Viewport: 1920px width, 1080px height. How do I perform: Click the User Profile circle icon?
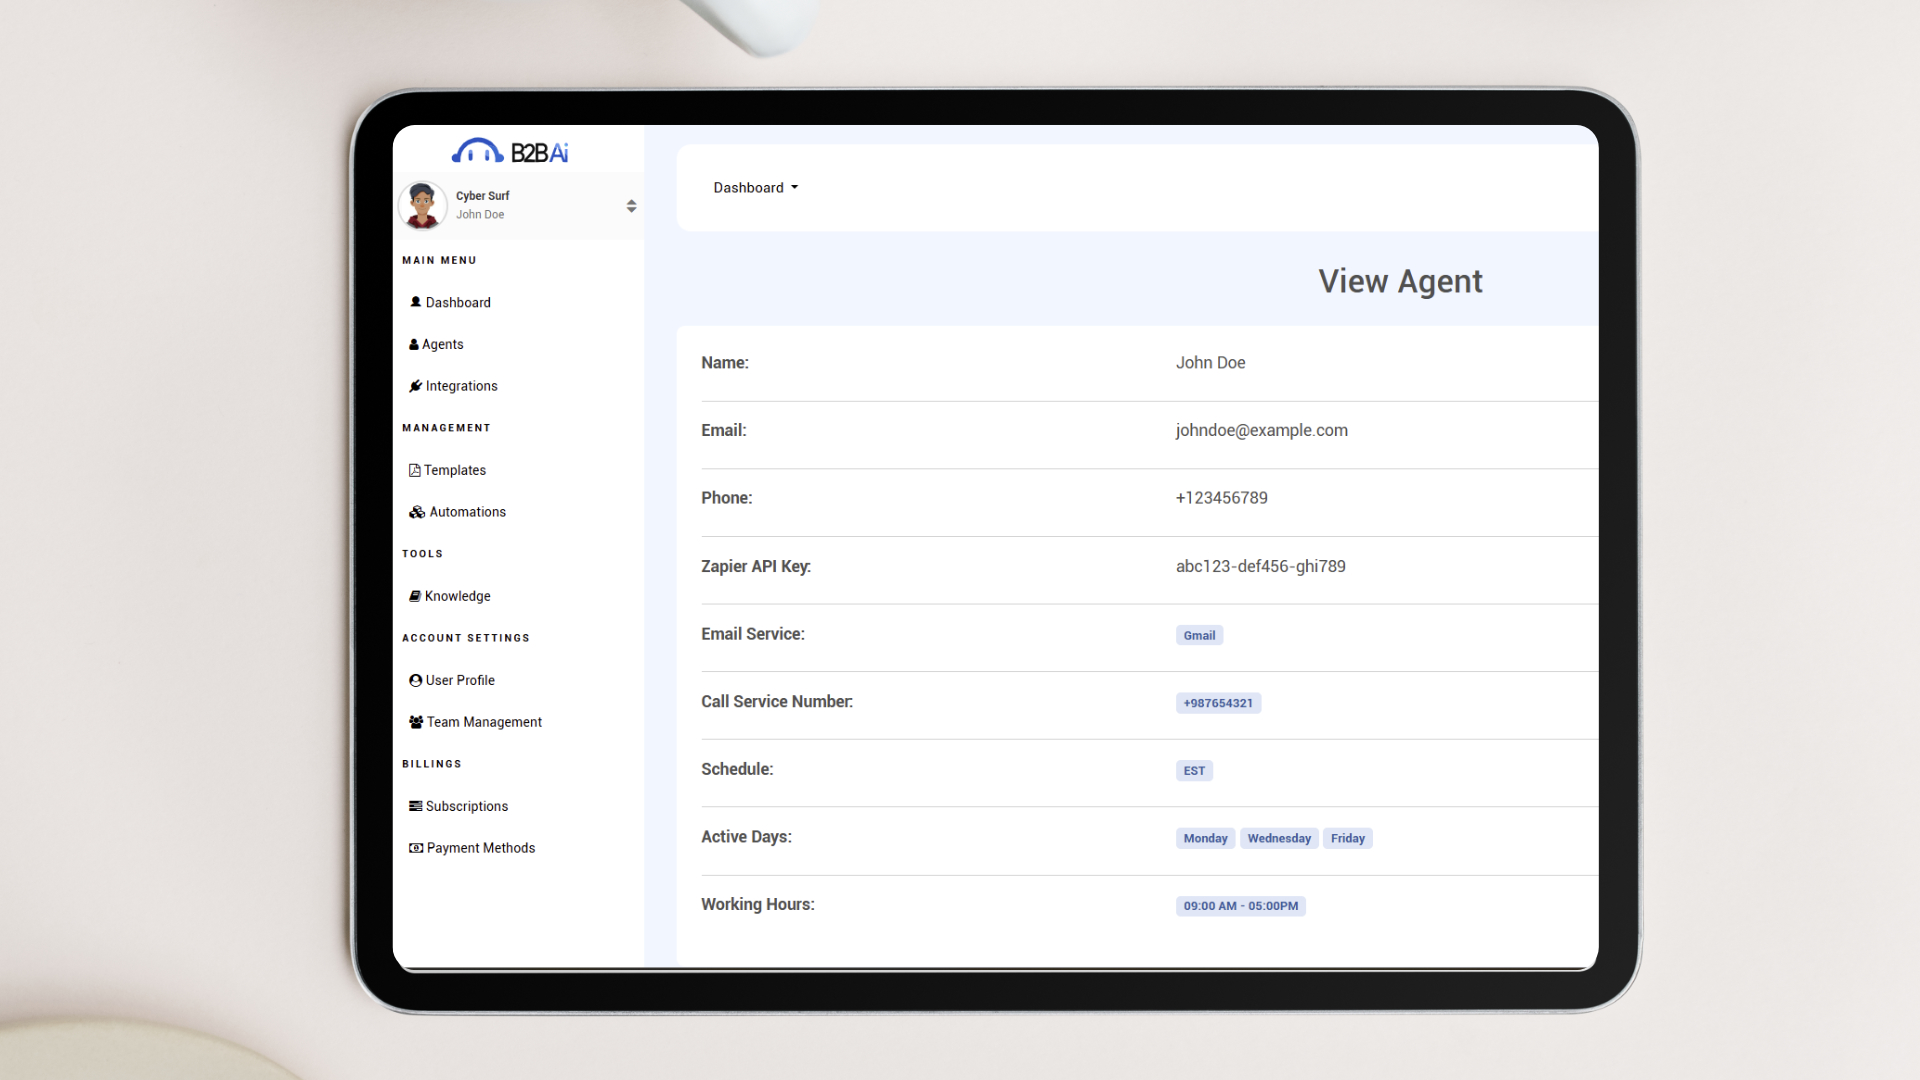click(416, 680)
